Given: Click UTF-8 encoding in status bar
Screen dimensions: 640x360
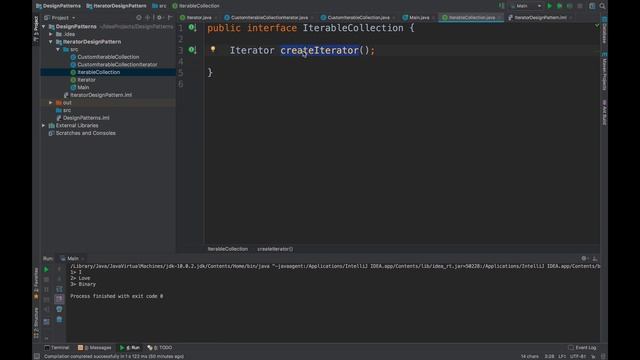Looking at the screenshot, I should click(578, 356).
